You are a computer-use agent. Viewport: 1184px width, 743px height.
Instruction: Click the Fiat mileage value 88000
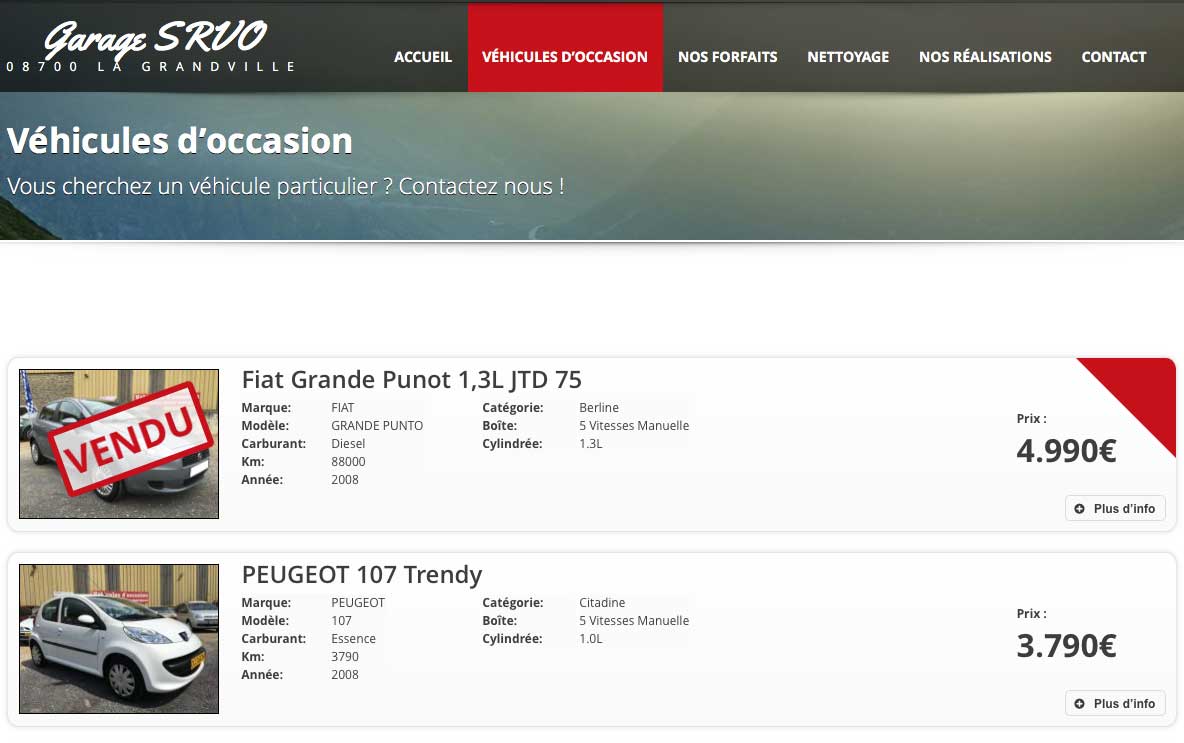[348, 462]
